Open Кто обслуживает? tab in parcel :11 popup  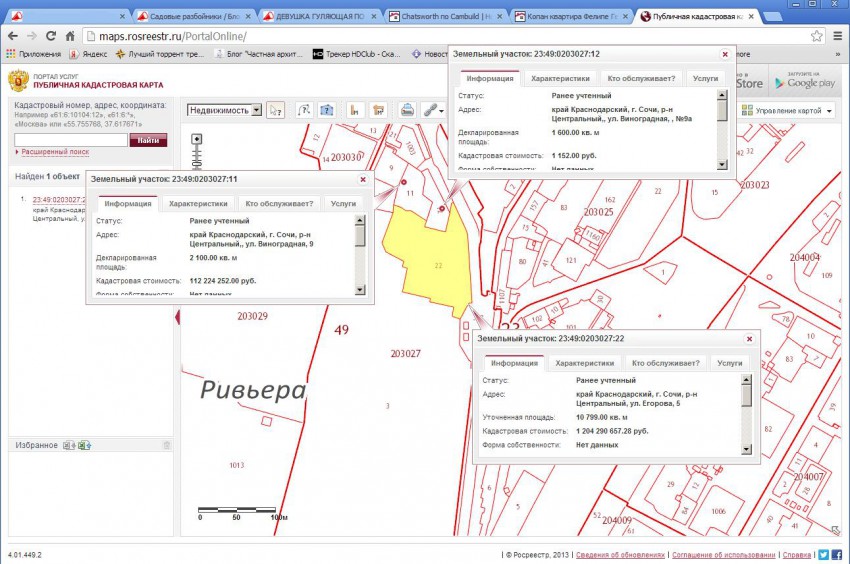pyautogui.click(x=279, y=203)
